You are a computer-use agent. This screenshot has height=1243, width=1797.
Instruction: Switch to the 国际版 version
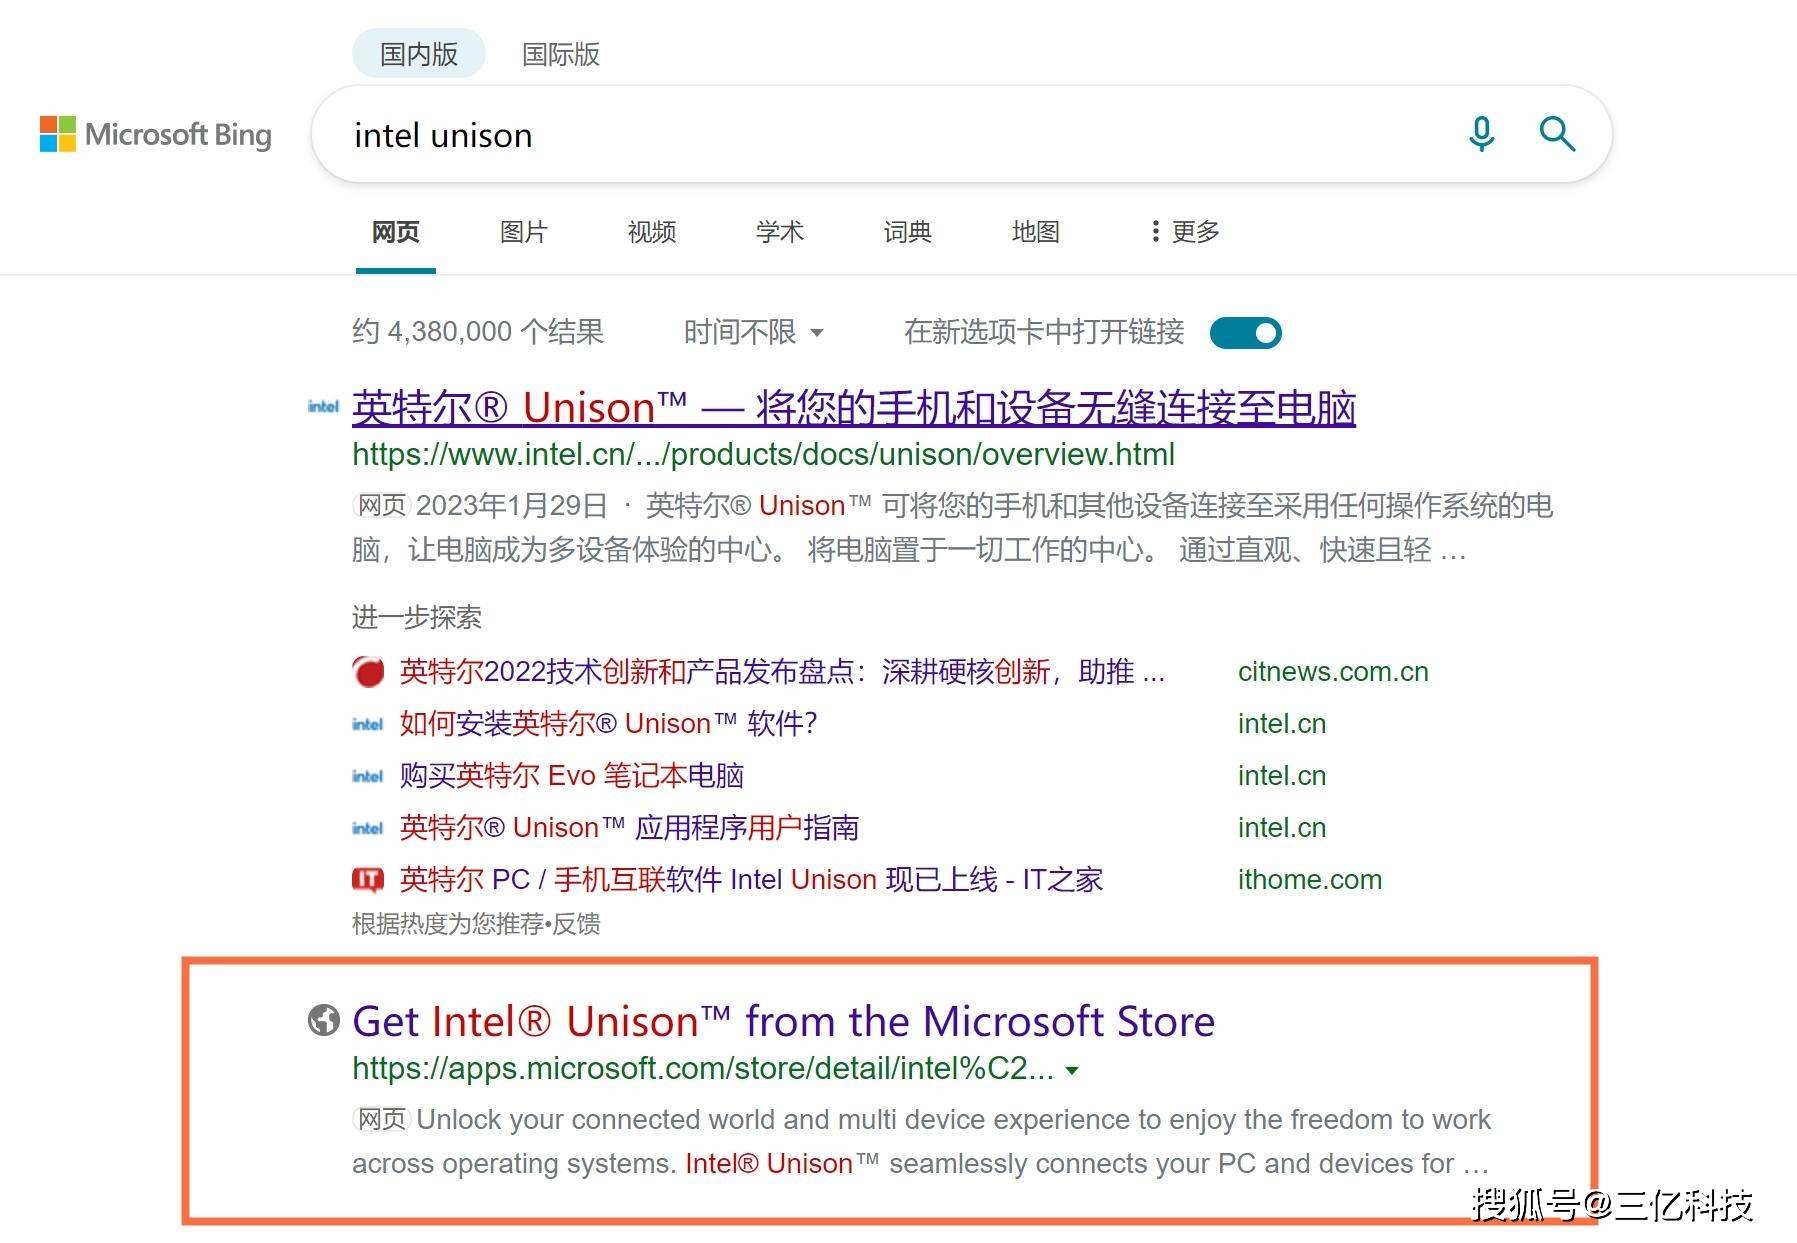tap(561, 54)
